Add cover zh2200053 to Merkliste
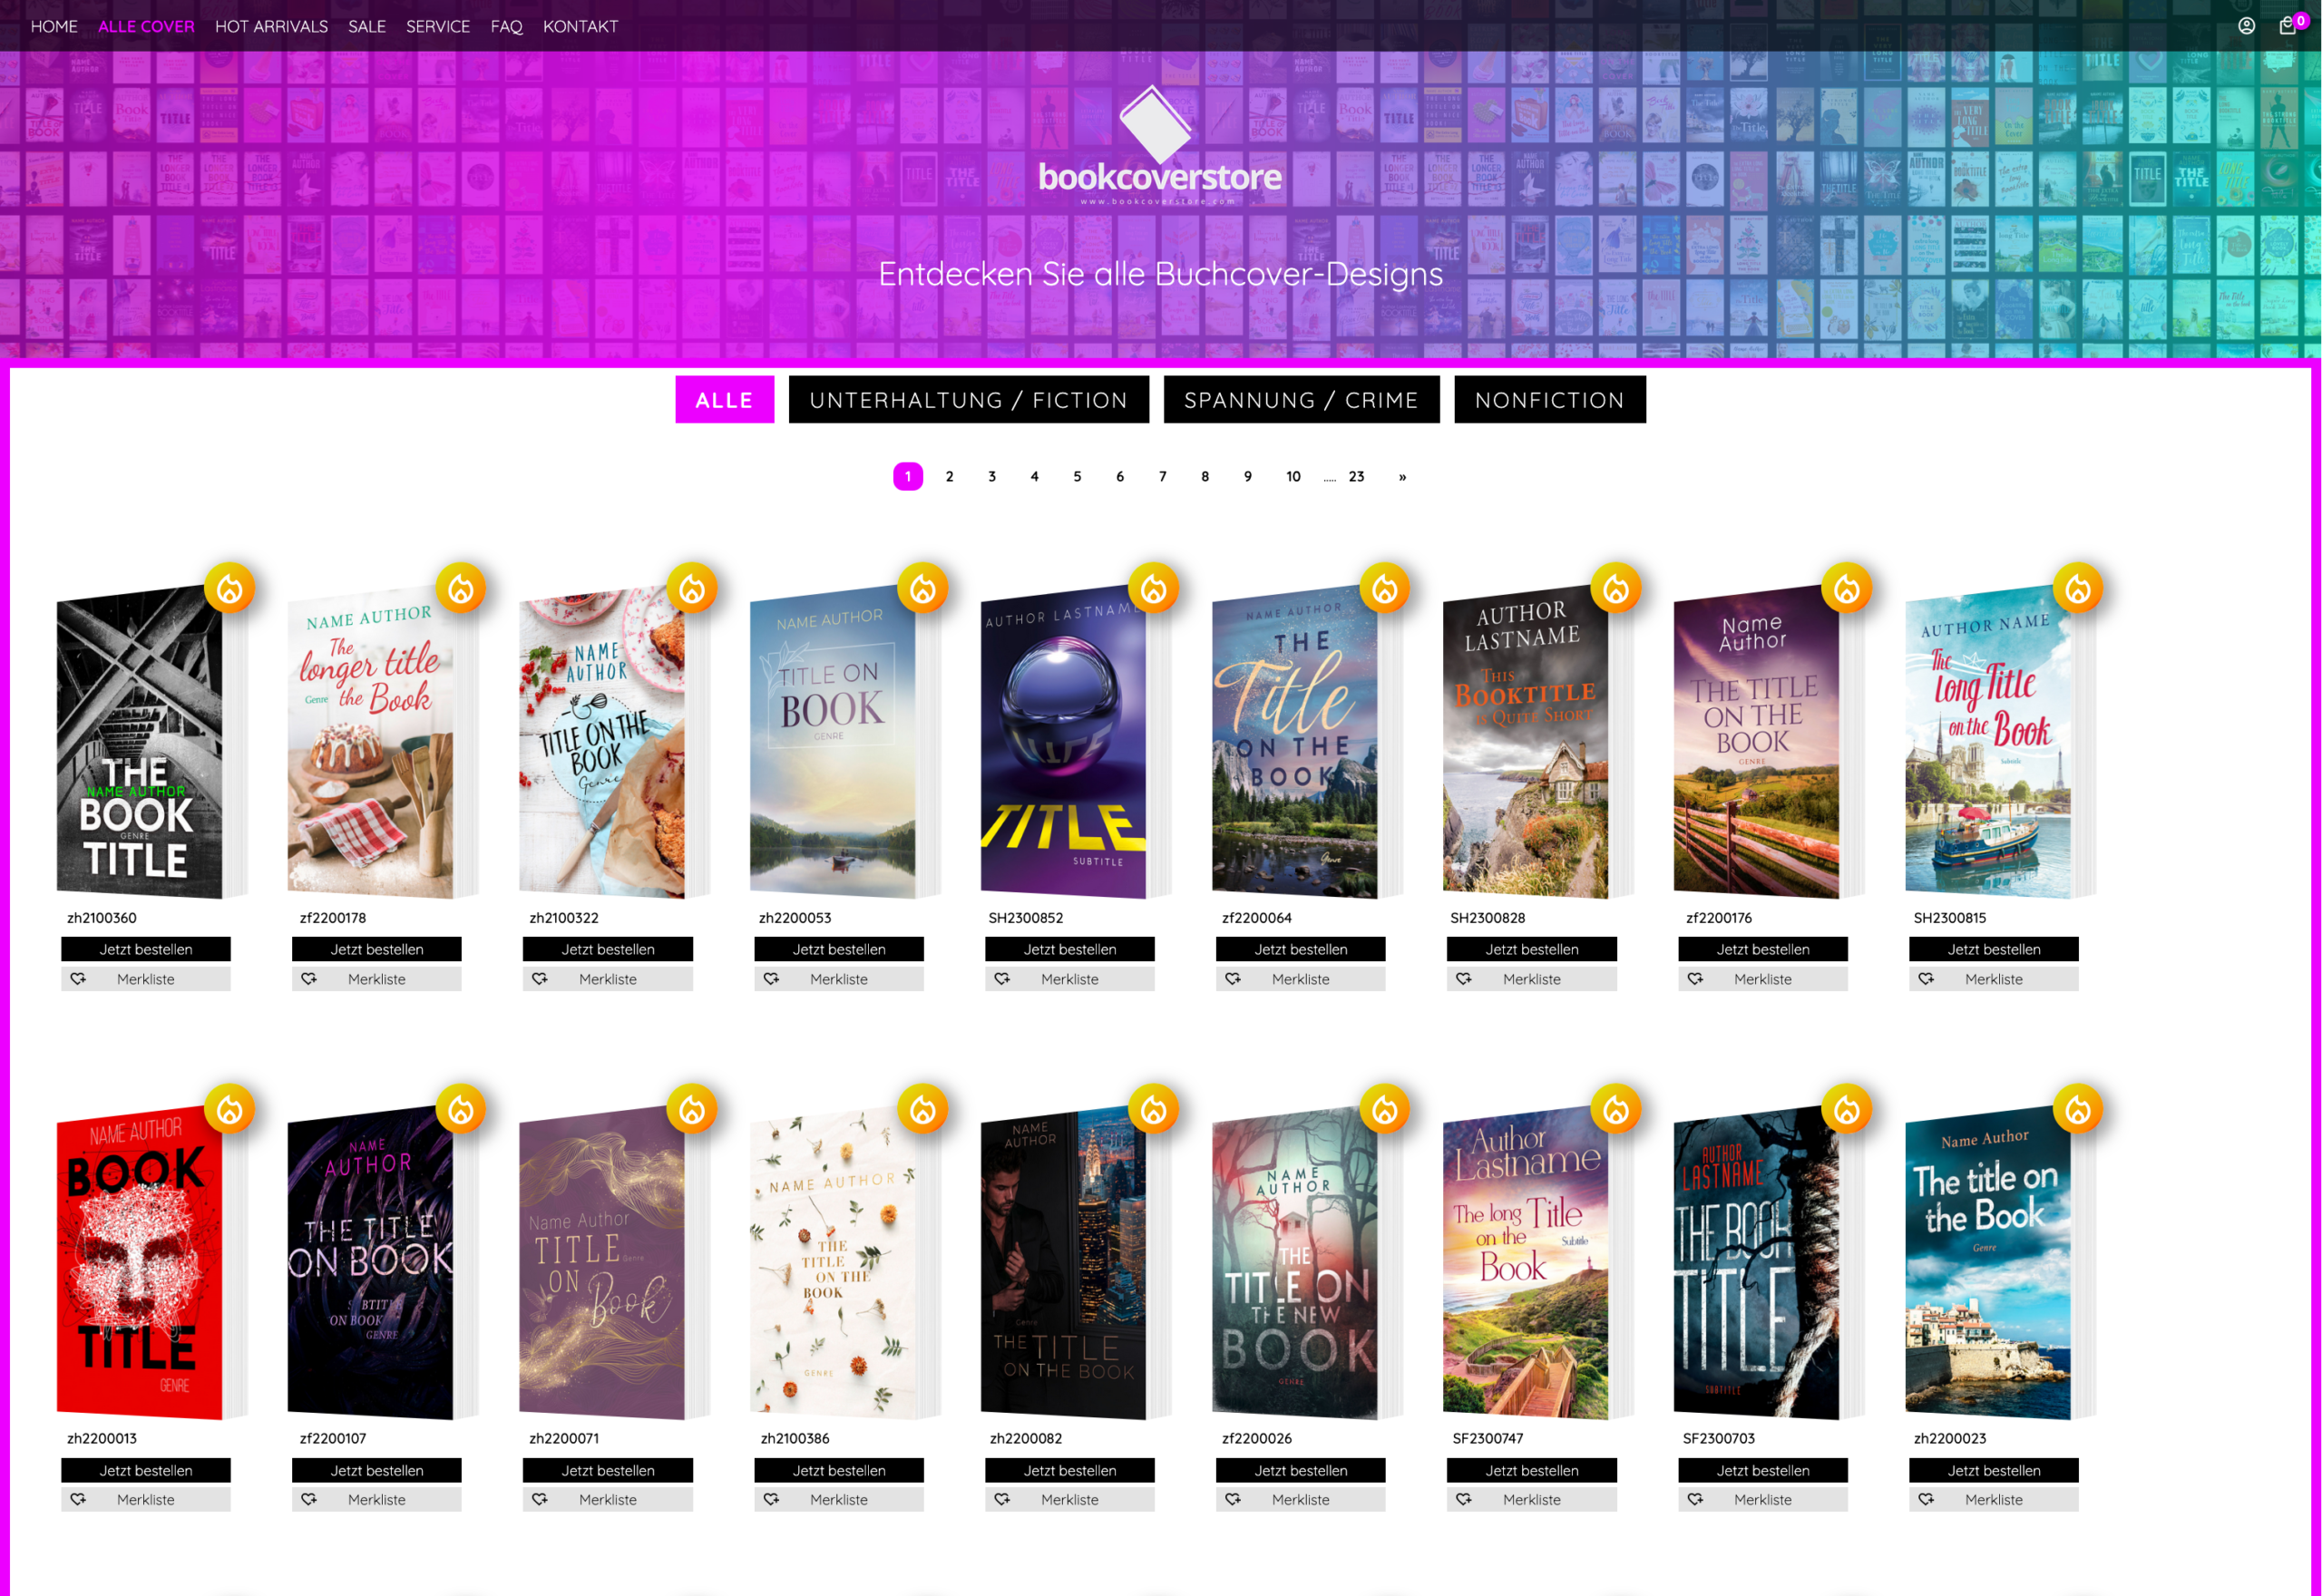 point(838,979)
